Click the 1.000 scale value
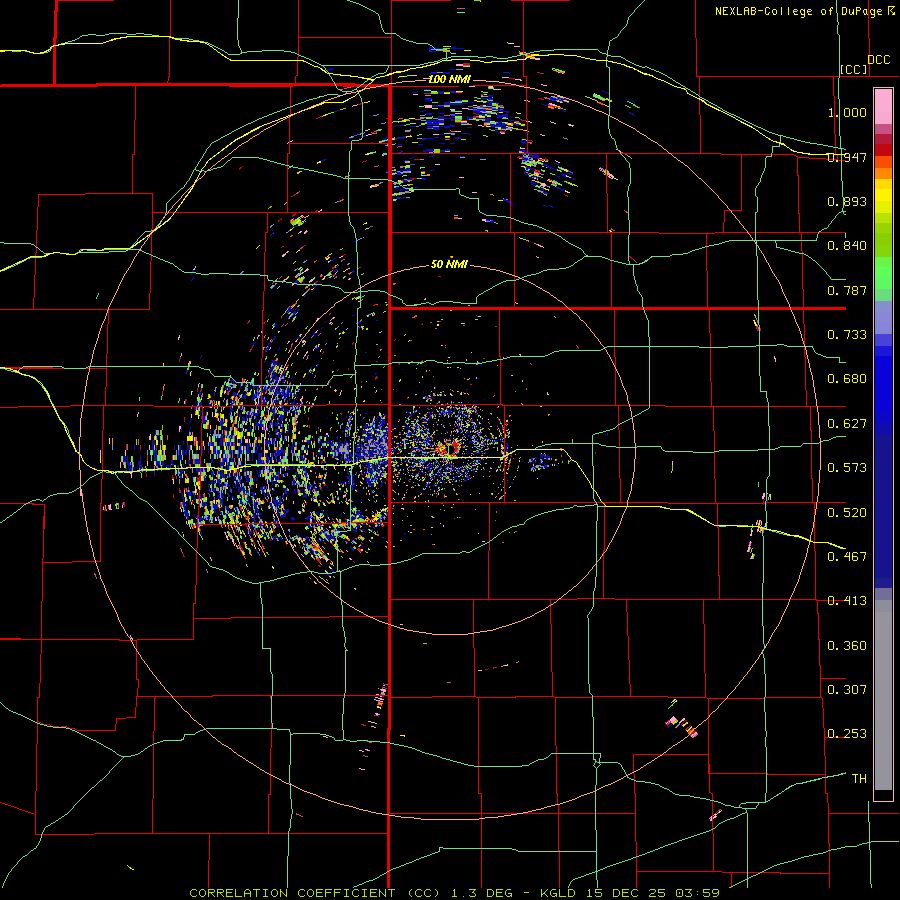This screenshot has width=900, height=900. point(847,112)
